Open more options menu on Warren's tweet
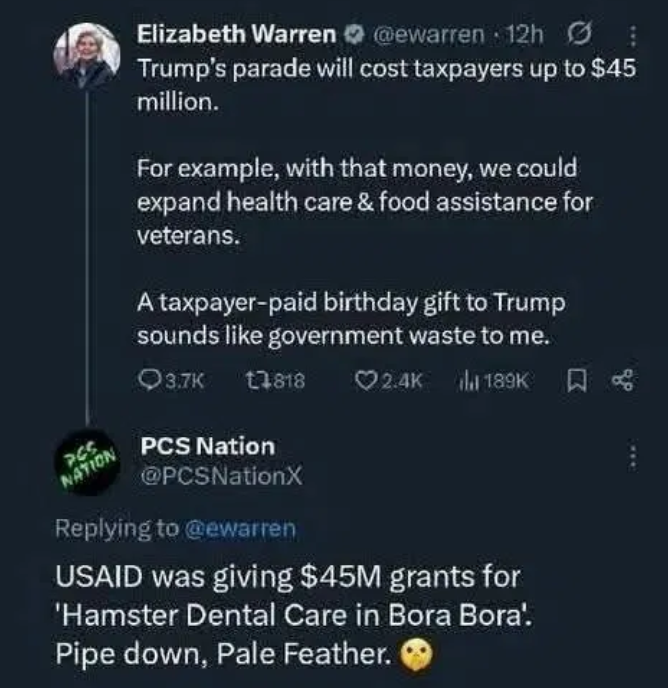The height and width of the screenshot is (688, 668). 632,36
